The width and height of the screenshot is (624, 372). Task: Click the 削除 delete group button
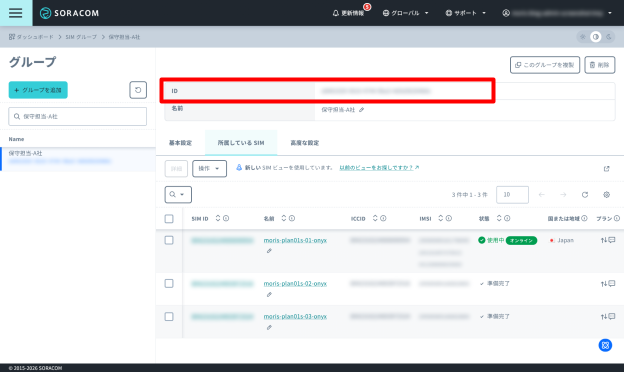tap(600, 65)
